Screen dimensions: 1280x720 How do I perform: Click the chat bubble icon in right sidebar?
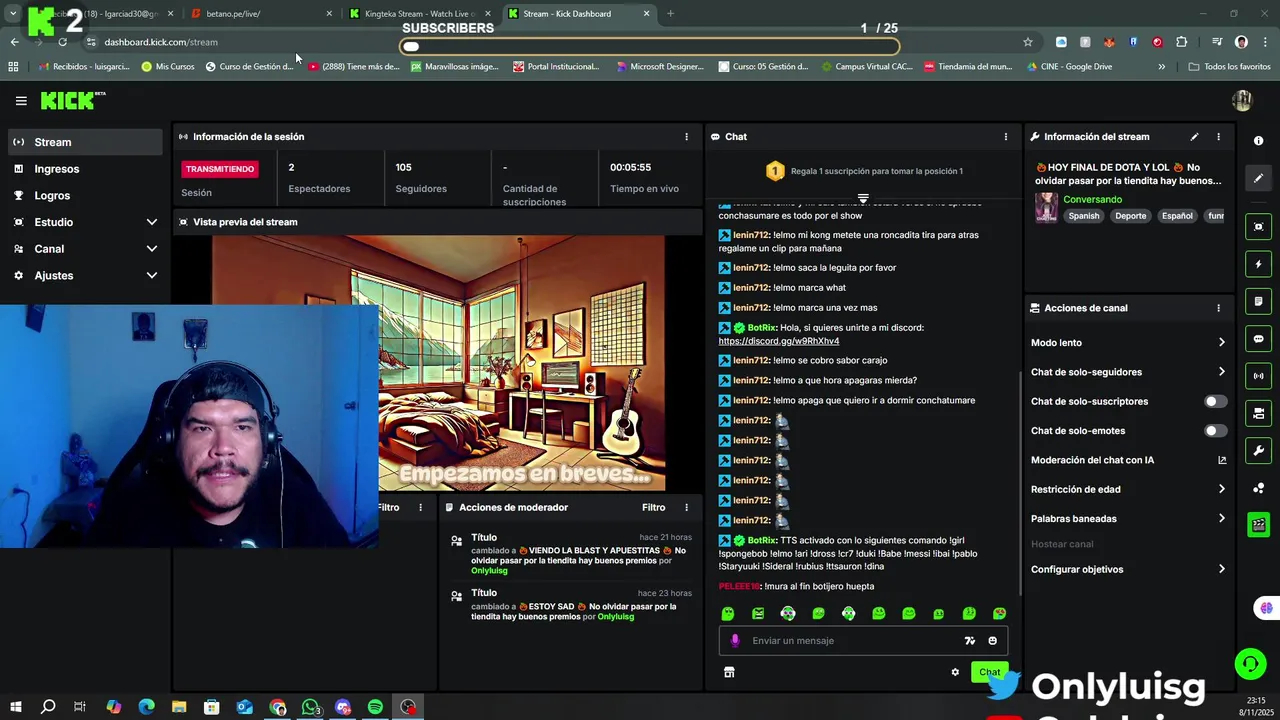click(x=1259, y=339)
